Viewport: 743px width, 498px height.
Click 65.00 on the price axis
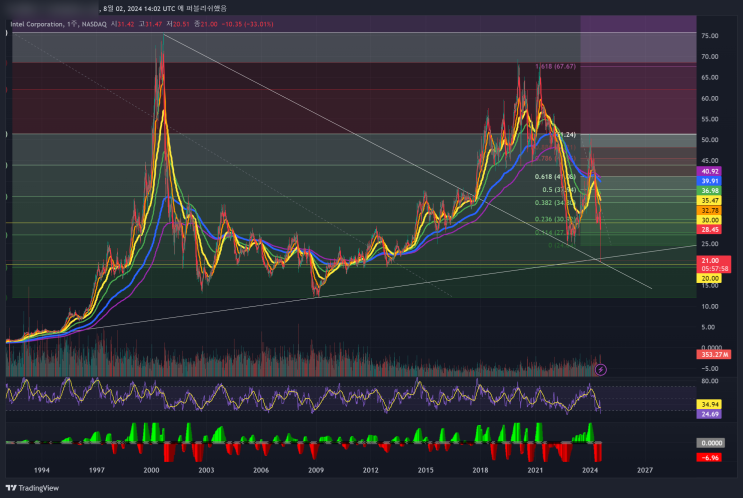click(709, 78)
